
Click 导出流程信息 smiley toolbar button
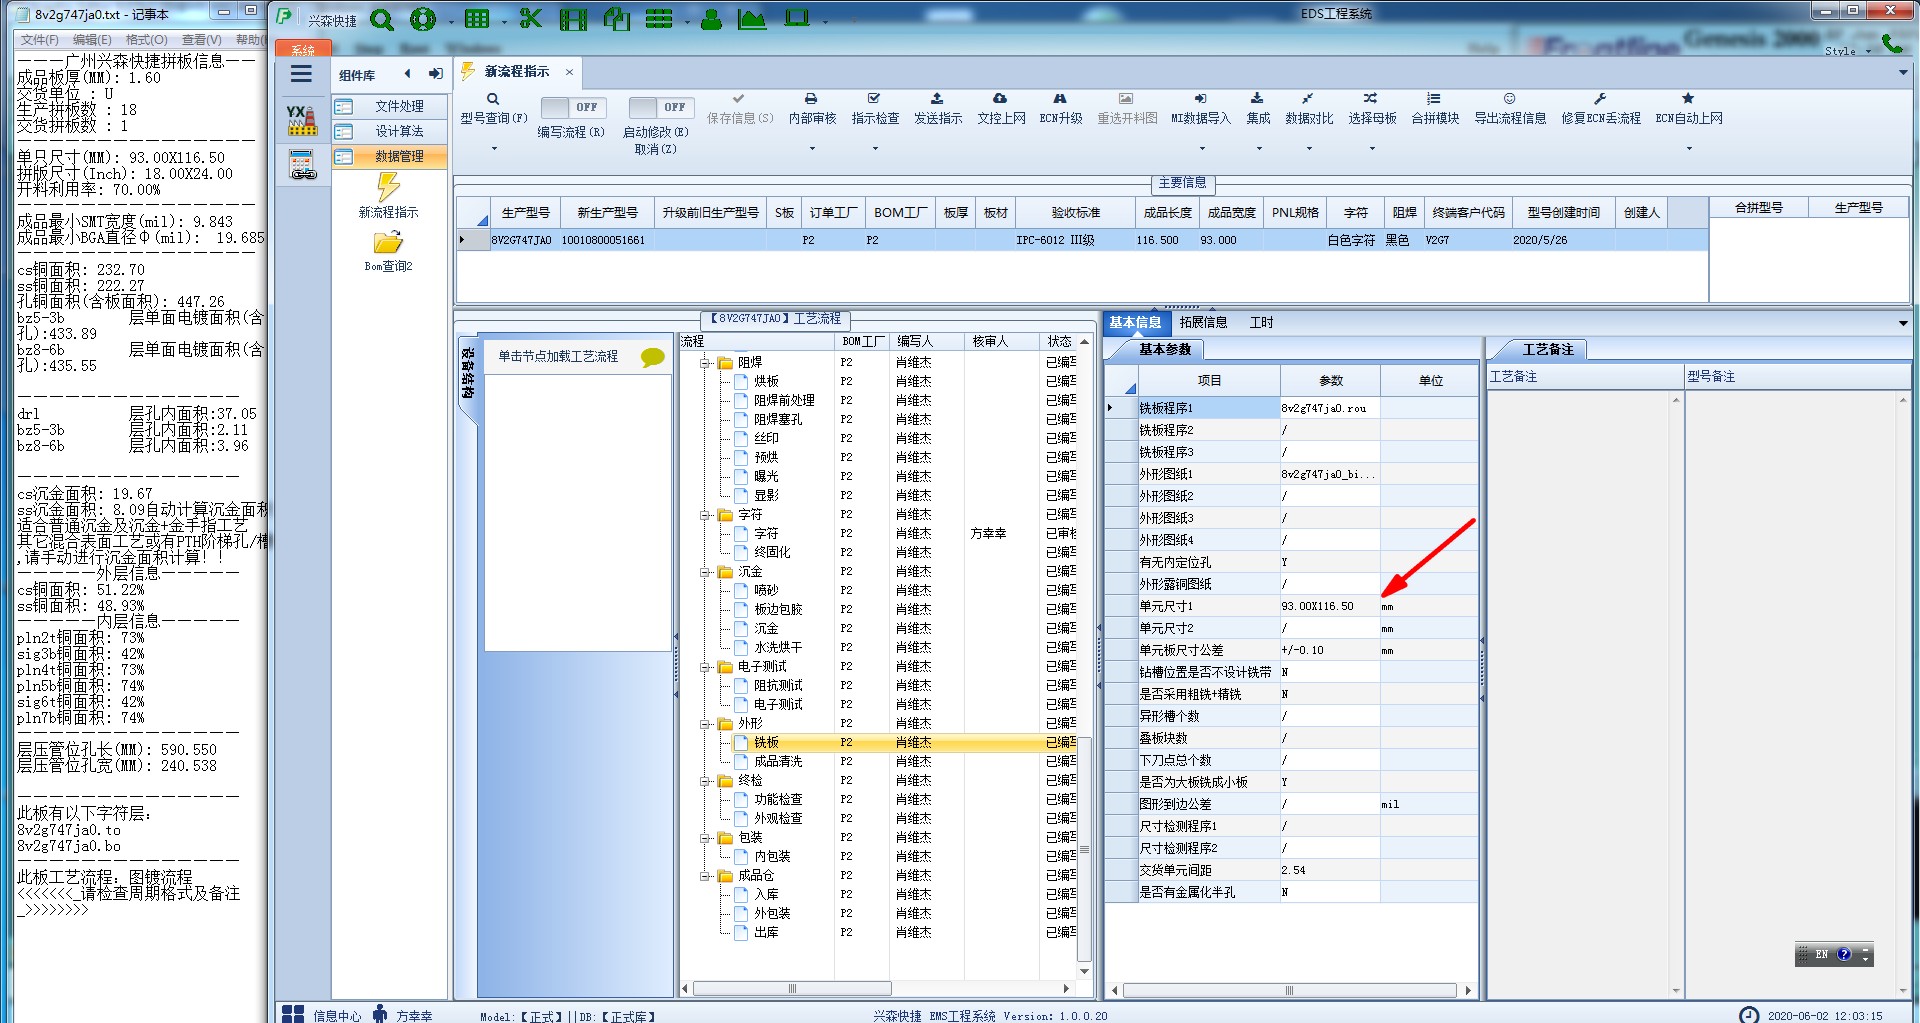point(1509,109)
